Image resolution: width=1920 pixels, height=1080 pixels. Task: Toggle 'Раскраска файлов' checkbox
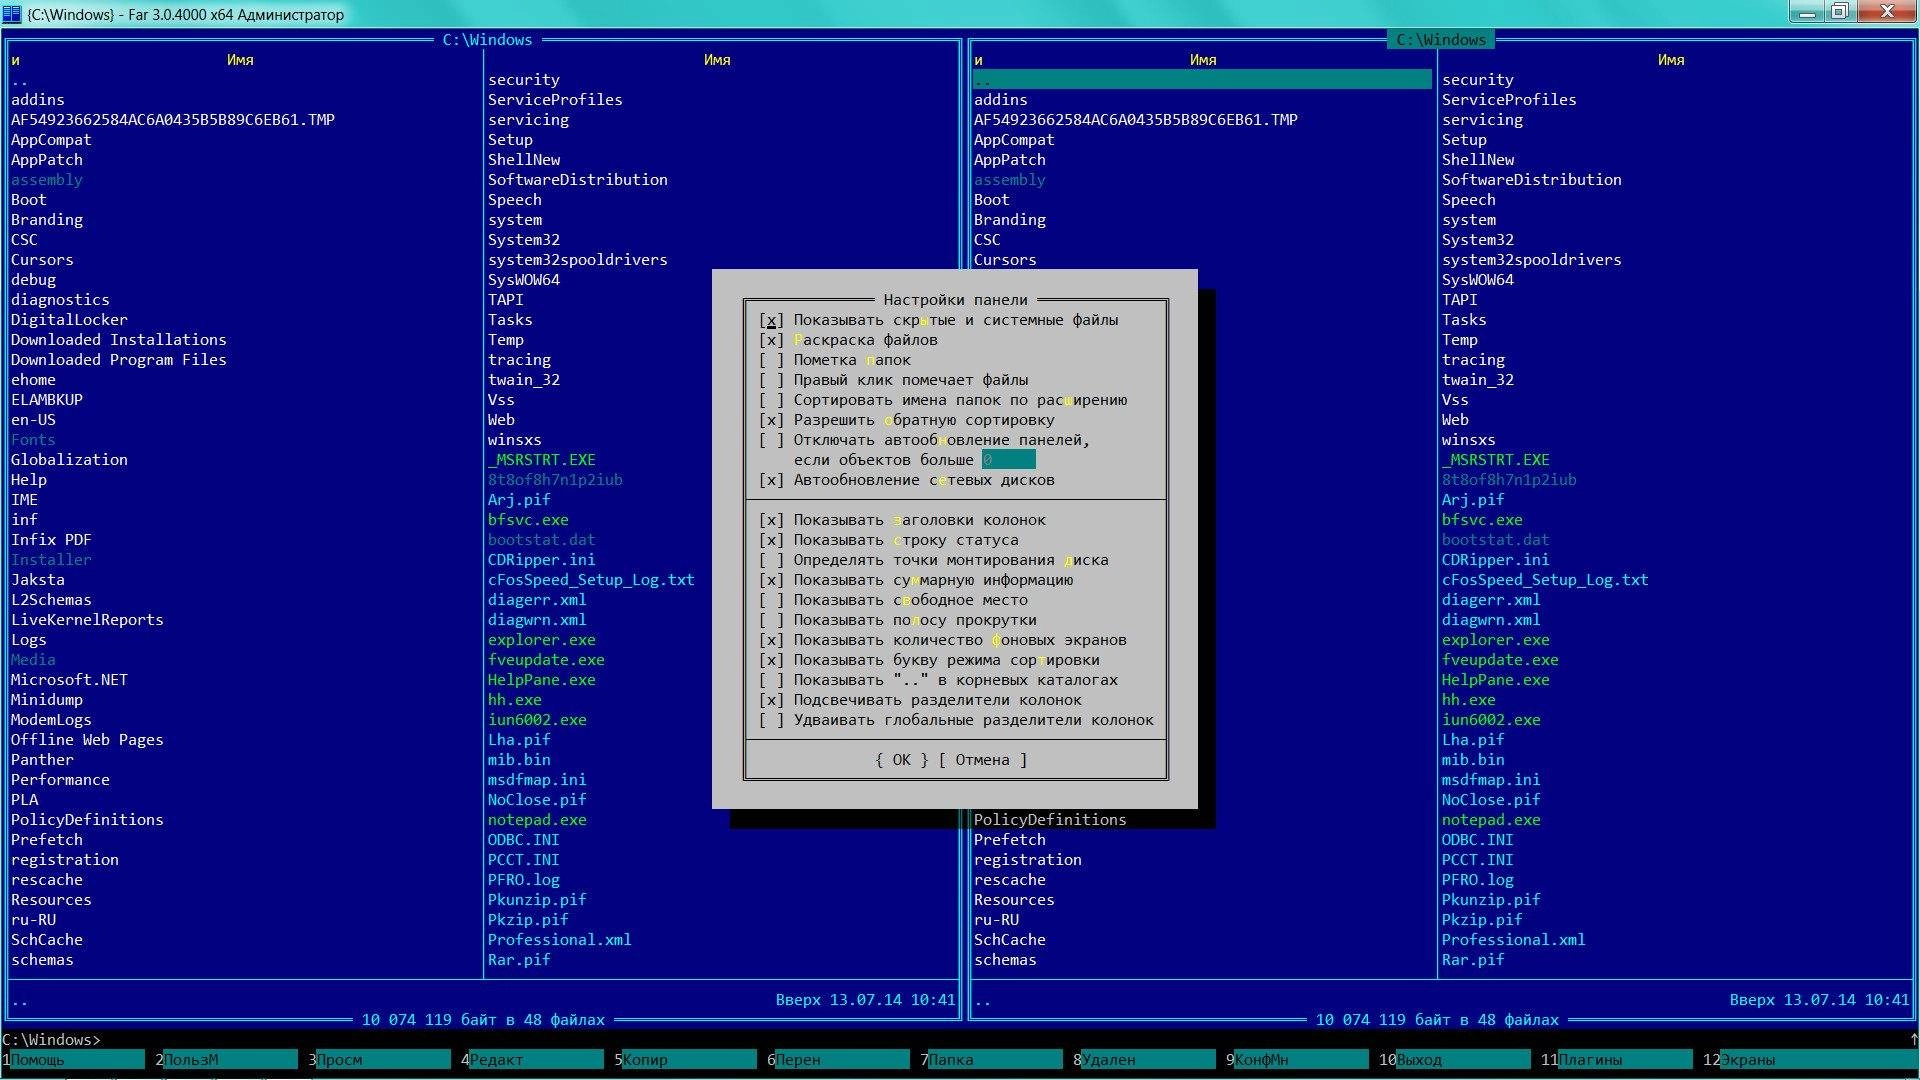(x=771, y=340)
